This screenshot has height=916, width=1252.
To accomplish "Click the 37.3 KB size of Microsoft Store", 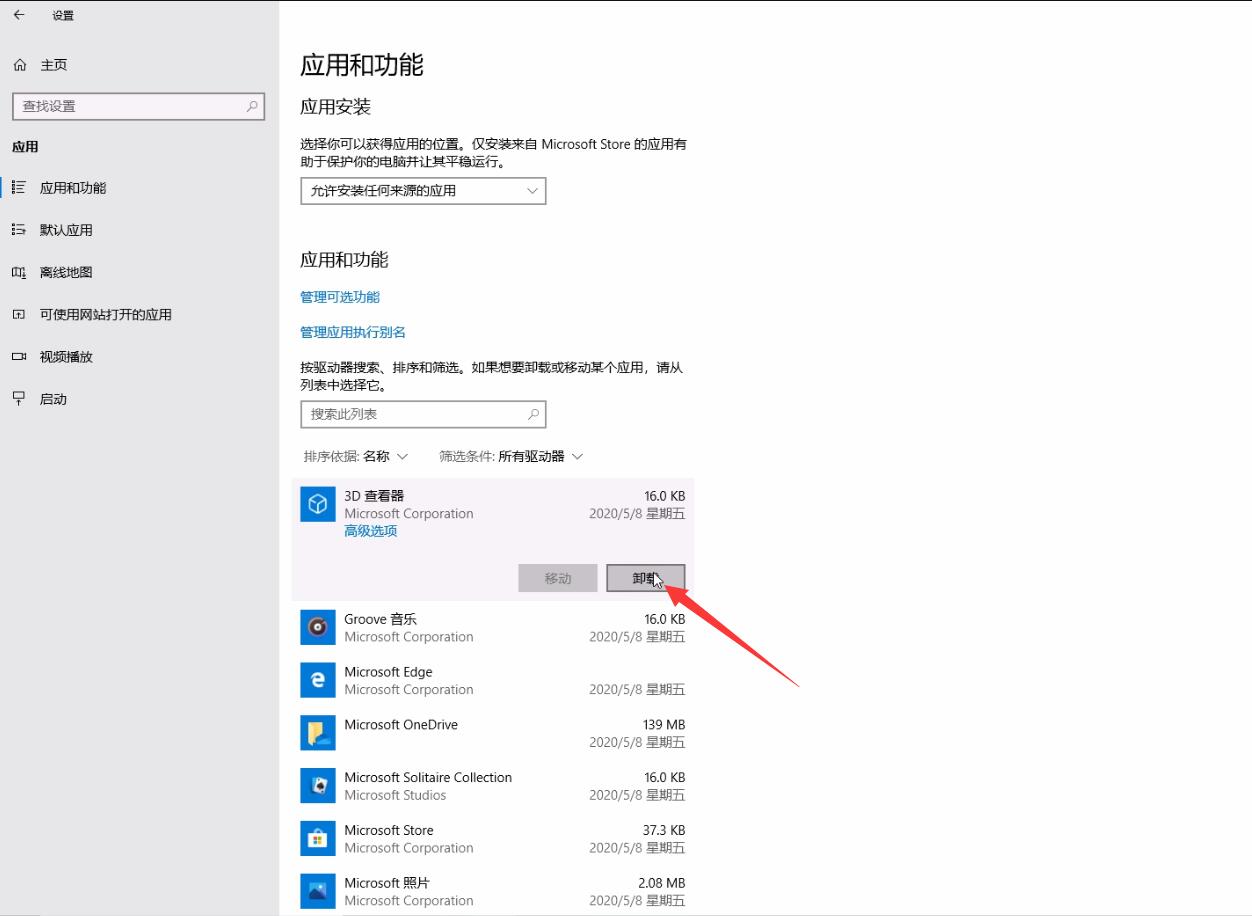I will click(664, 830).
